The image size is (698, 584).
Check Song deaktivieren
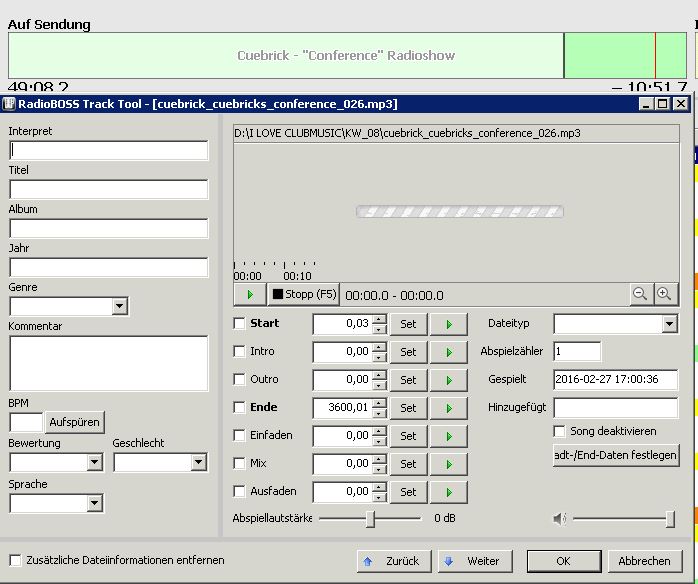[560, 431]
